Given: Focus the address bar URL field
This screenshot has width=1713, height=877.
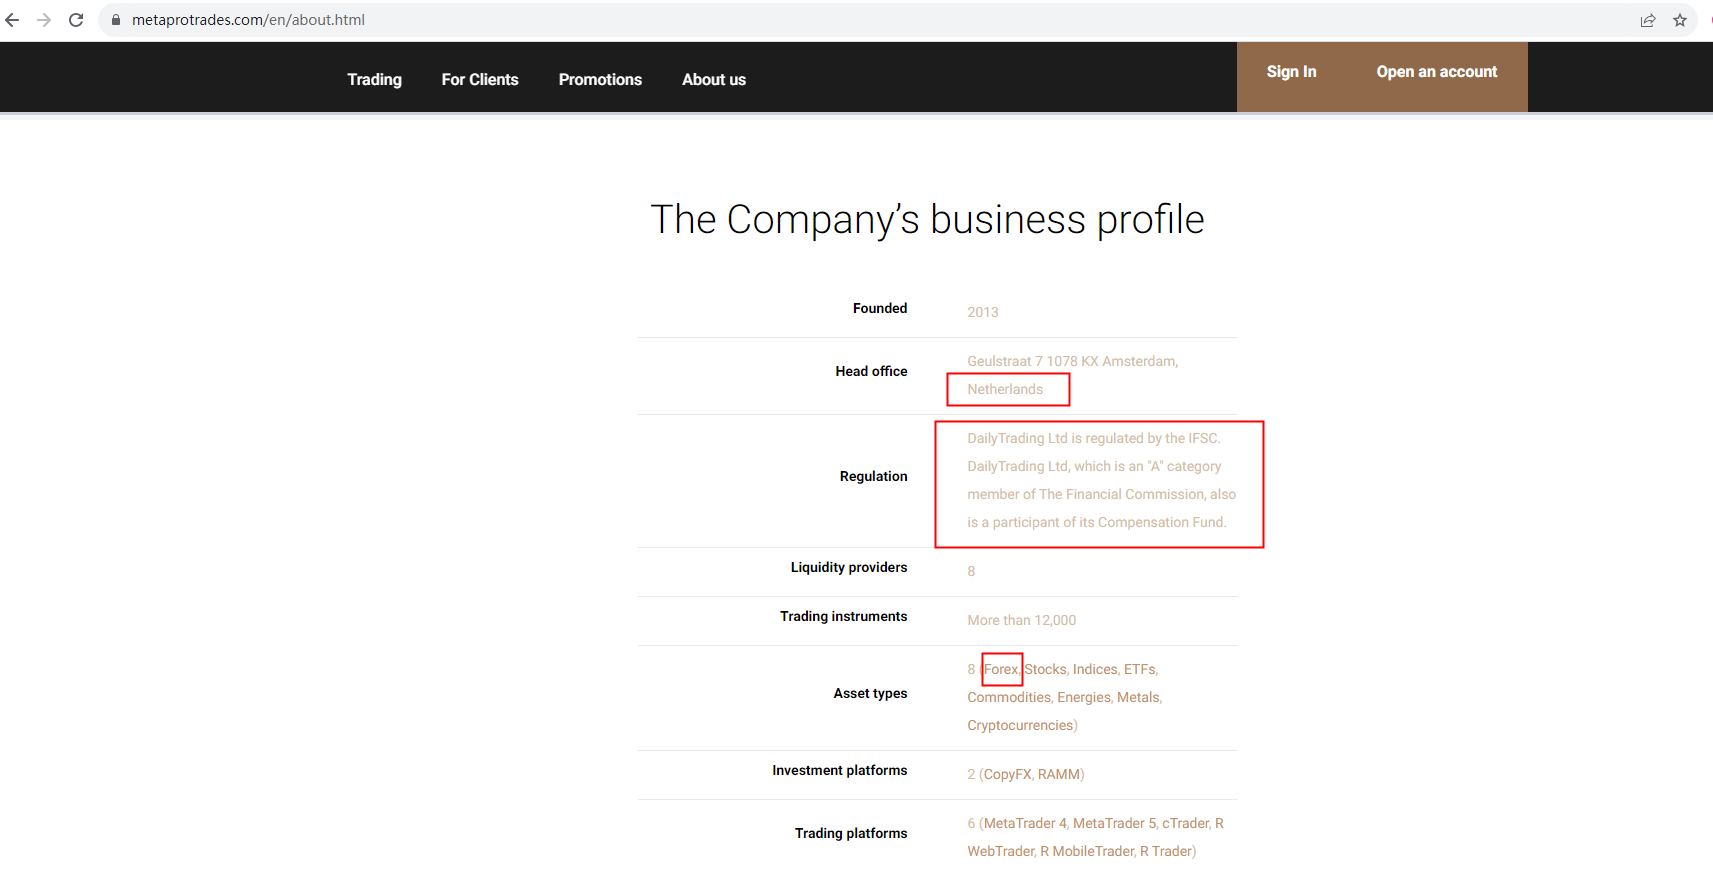Looking at the screenshot, I should pyautogui.click(x=800, y=20).
